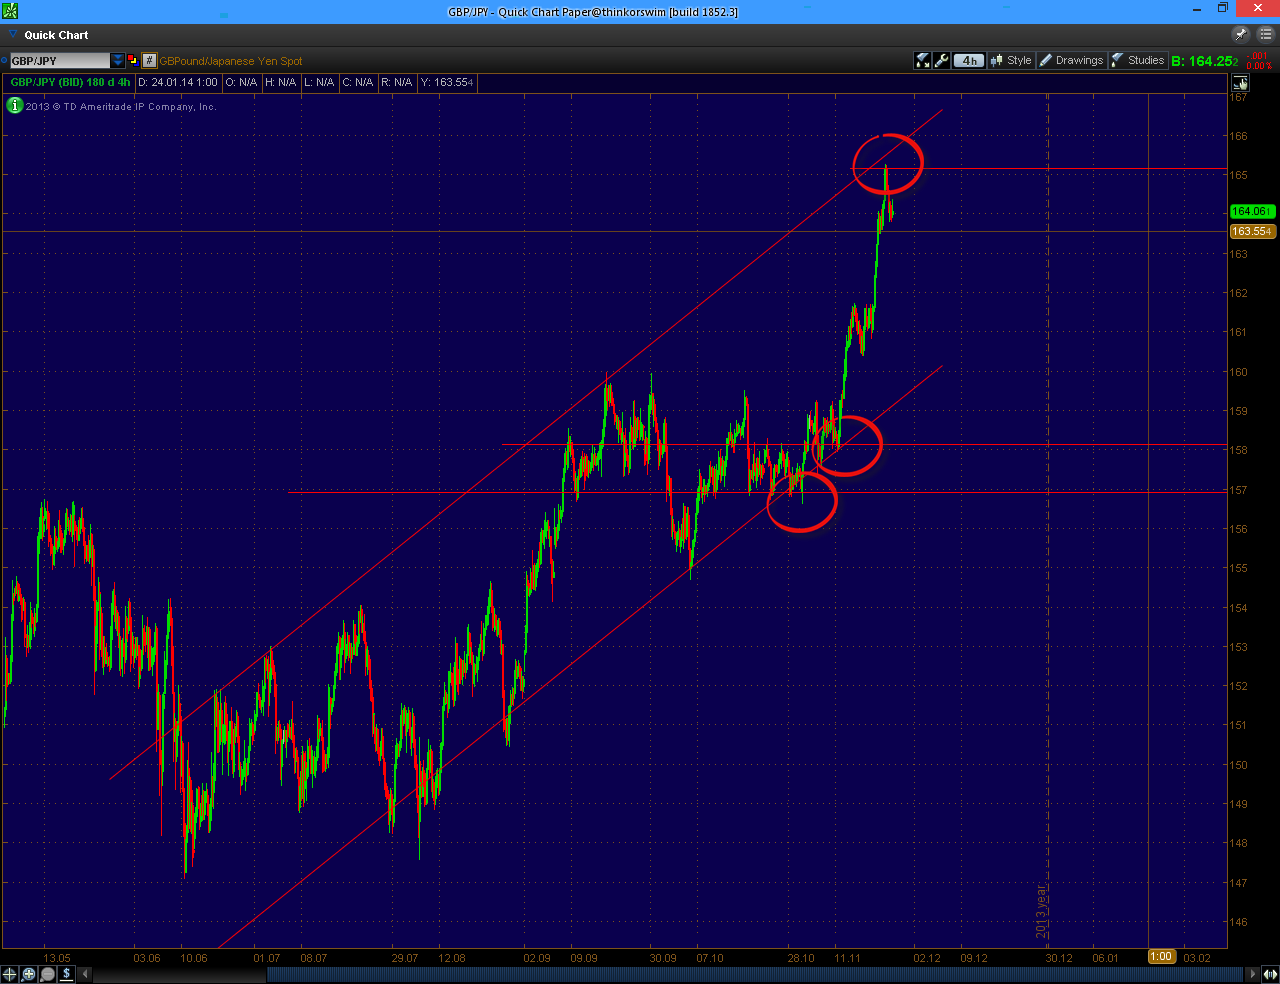Click the 2013 year vertical label
The height and width of the screenshot is (984, 1280).
(1041, 911)
